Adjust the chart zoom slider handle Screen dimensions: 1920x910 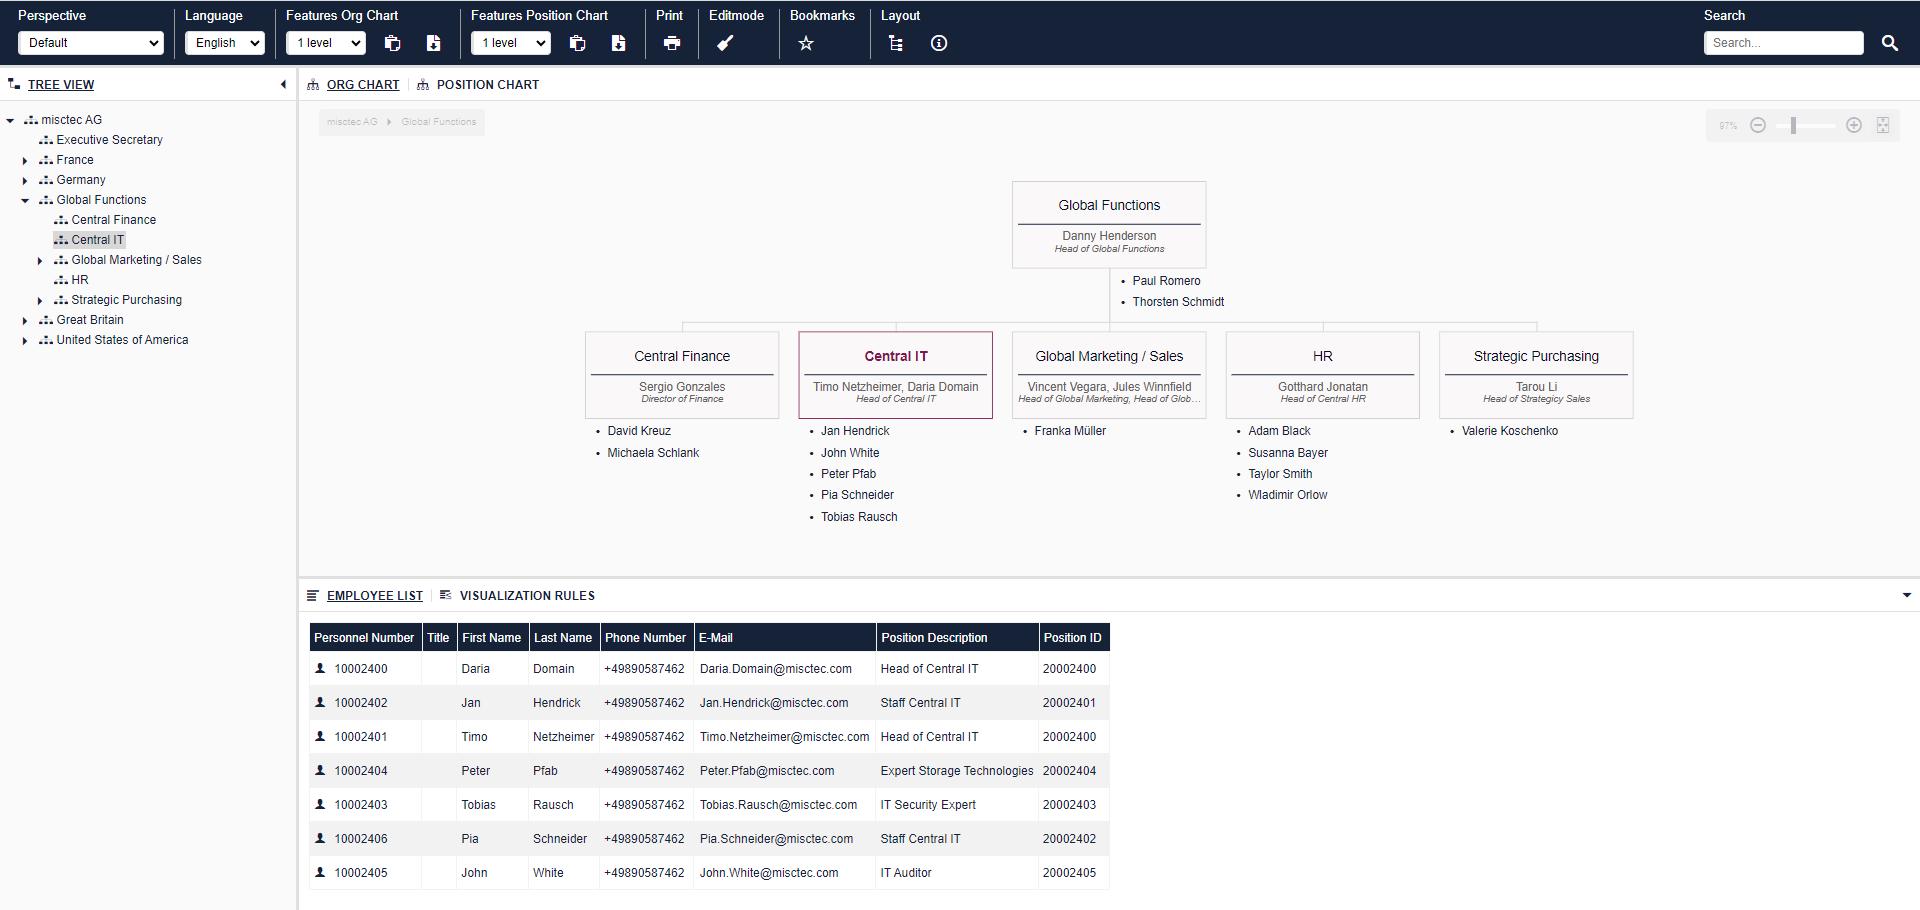(1794, 125)
